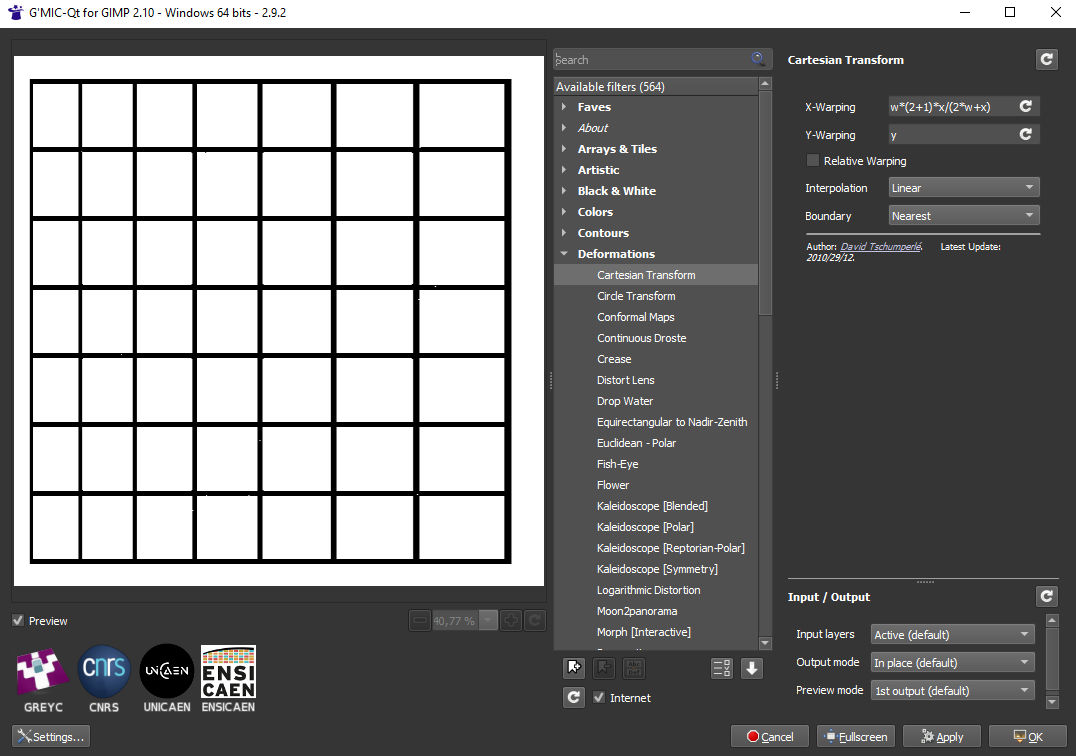This screenshot has width=1076, height=756.
Task: Click the reset zoom preview button
Action: 535,621
